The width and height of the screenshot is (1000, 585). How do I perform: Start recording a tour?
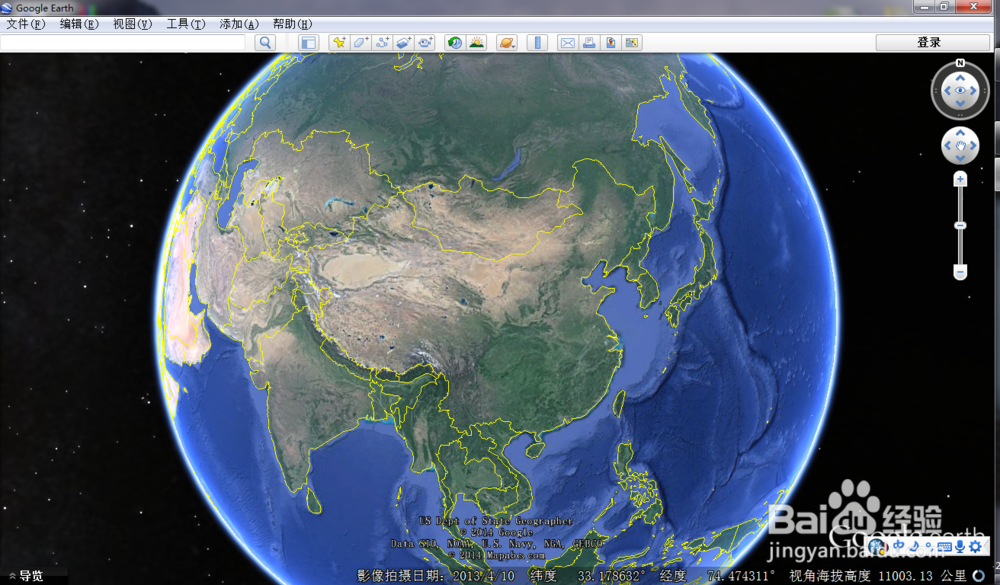pos(425,43)
